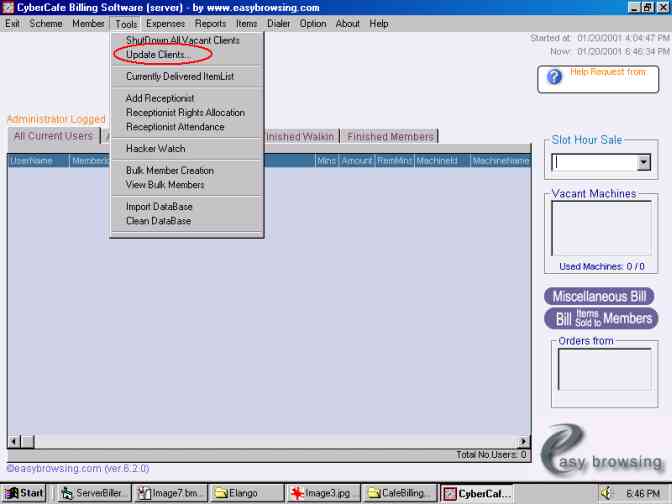Switch to Image3.jpg taskbar window
This screenshot has height=504, width=672.
click(x=321, y=493)
